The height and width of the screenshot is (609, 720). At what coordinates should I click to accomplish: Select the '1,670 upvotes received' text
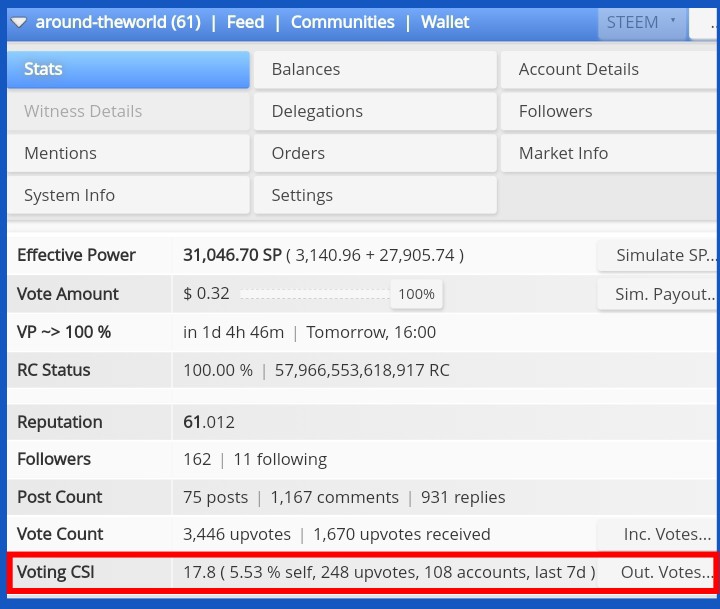click(x=402, y=535)
